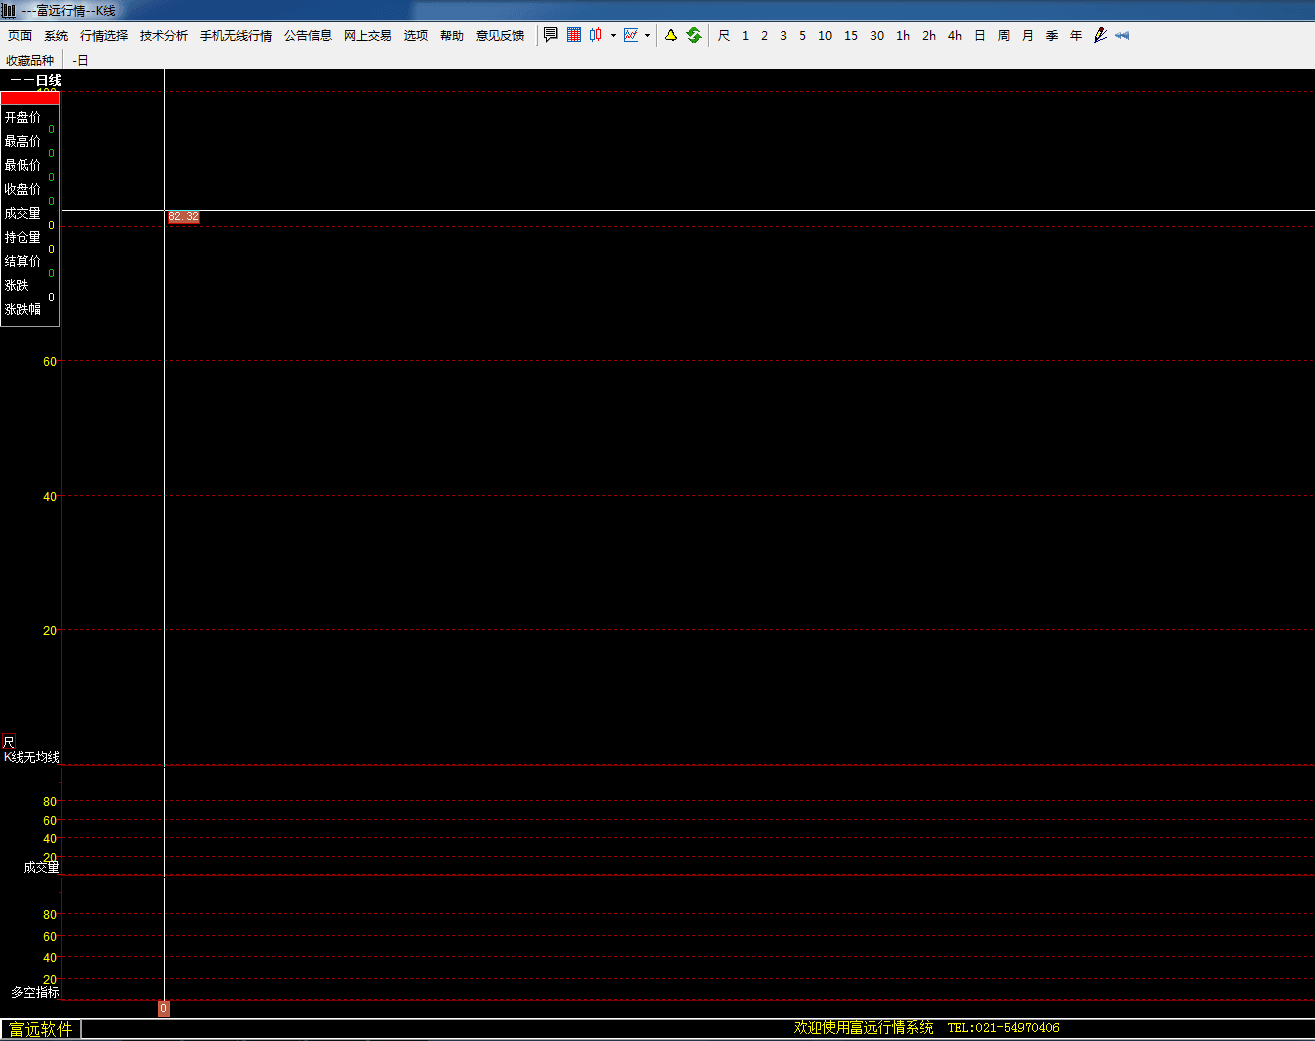Switch to the 1h period button

(x=902, y=35)
